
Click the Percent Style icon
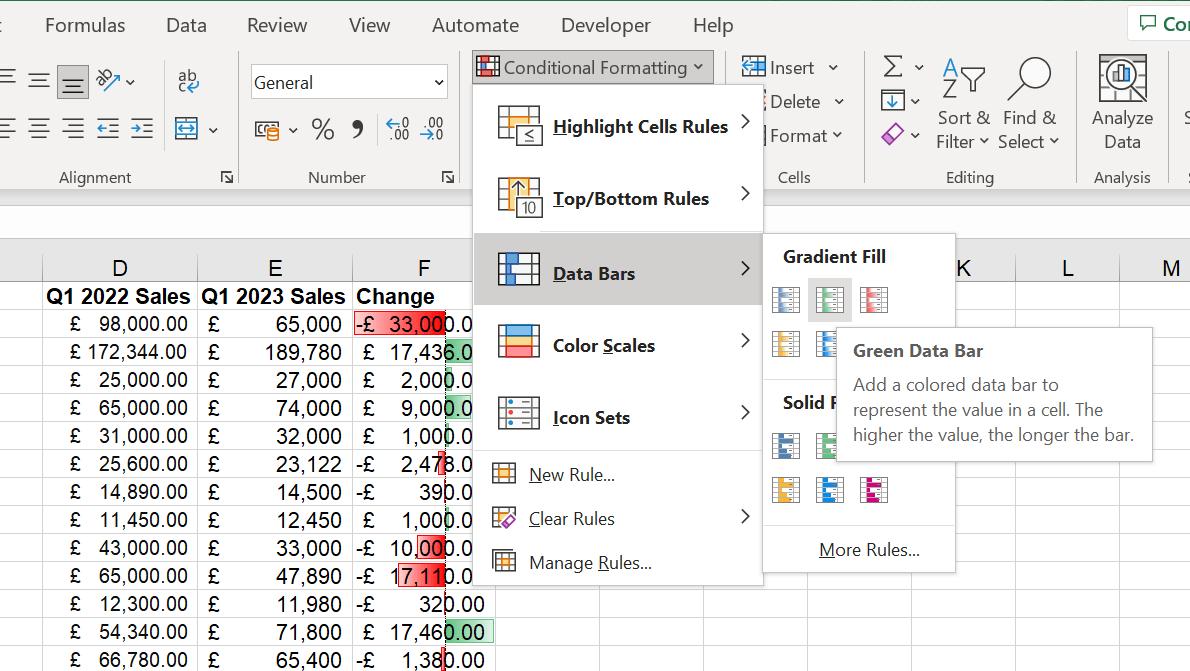(322, 129)
